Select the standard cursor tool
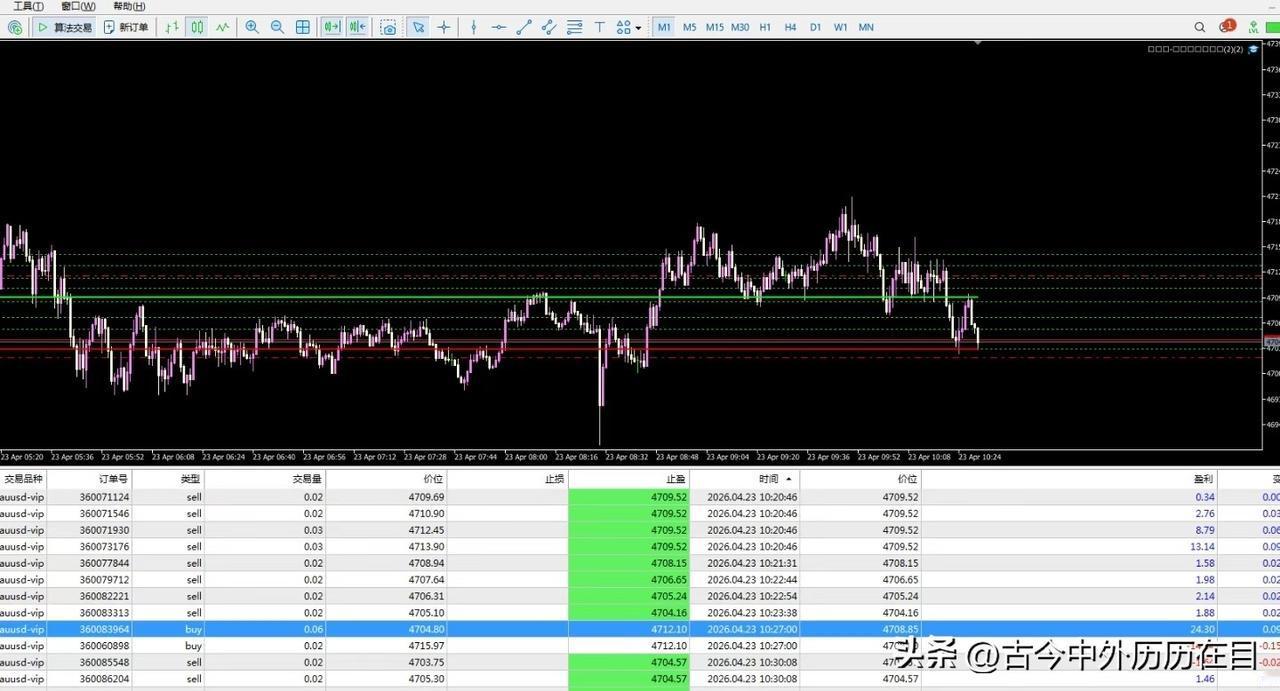This screenshot has height=691, width=1280. click(418, 27)
